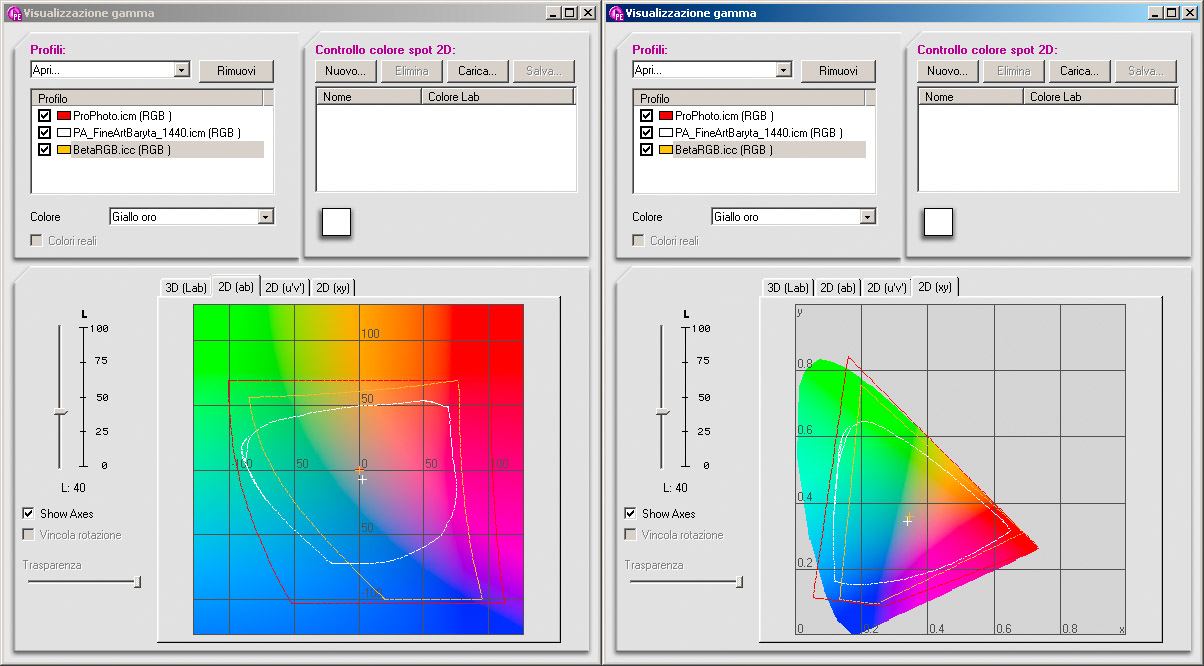Viewport: 1204px width, 666px height.
Task: Click Colore Lab column header in left window
Action: 498,97
